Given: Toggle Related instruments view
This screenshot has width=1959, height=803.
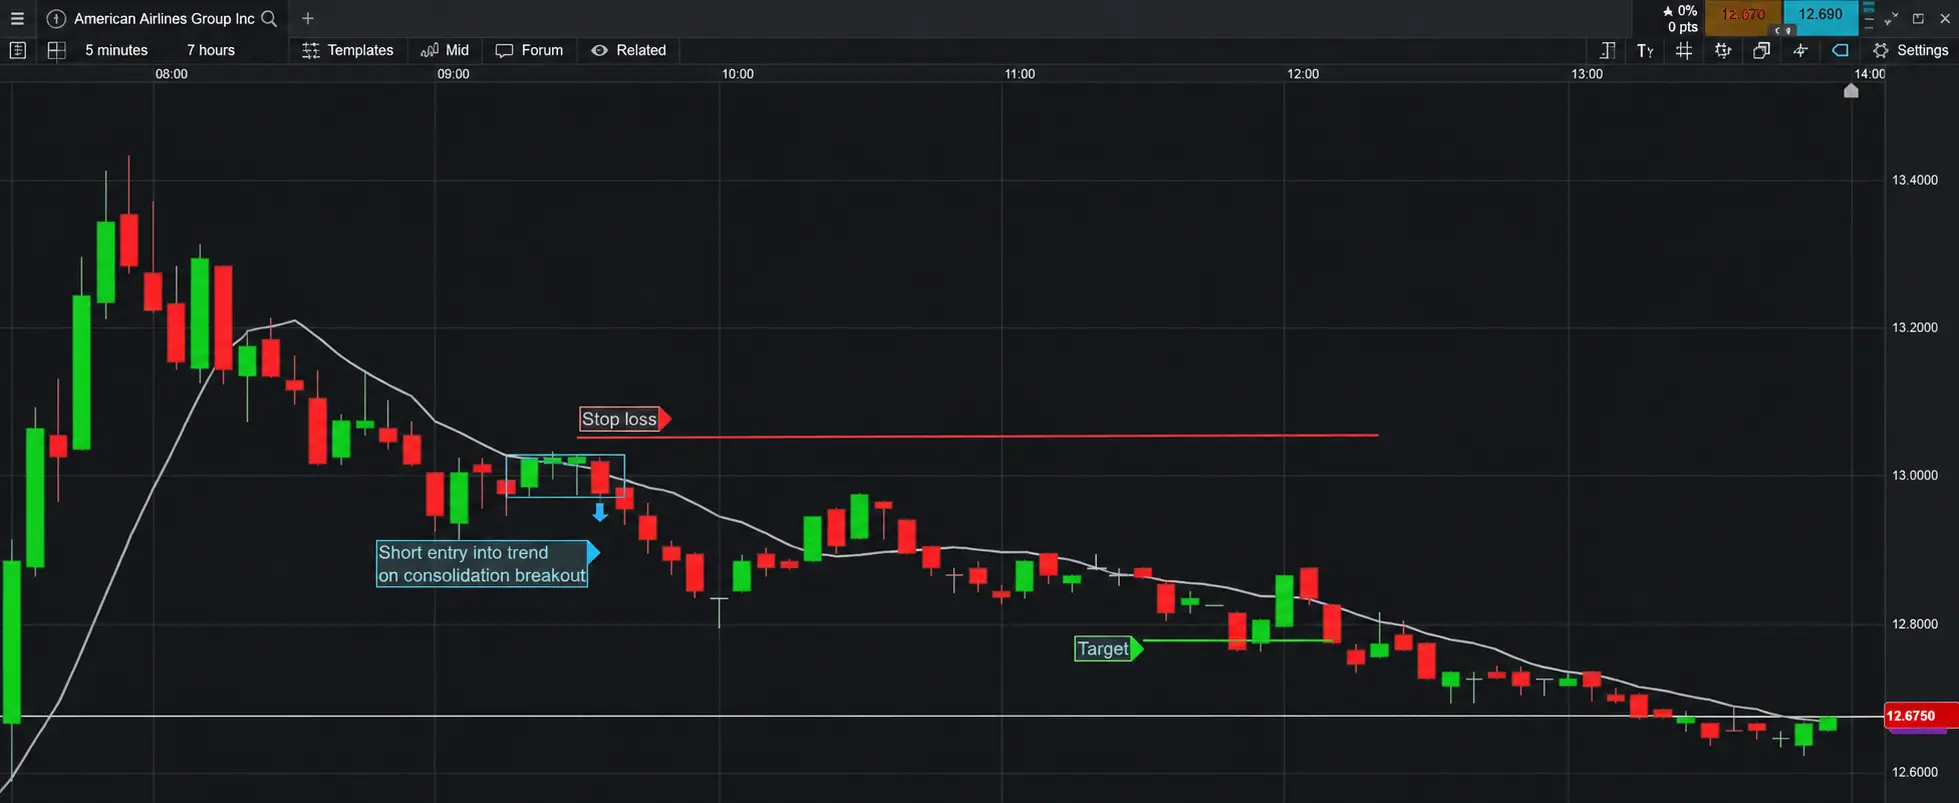Looking at the screenshot, I should point(628,50).
